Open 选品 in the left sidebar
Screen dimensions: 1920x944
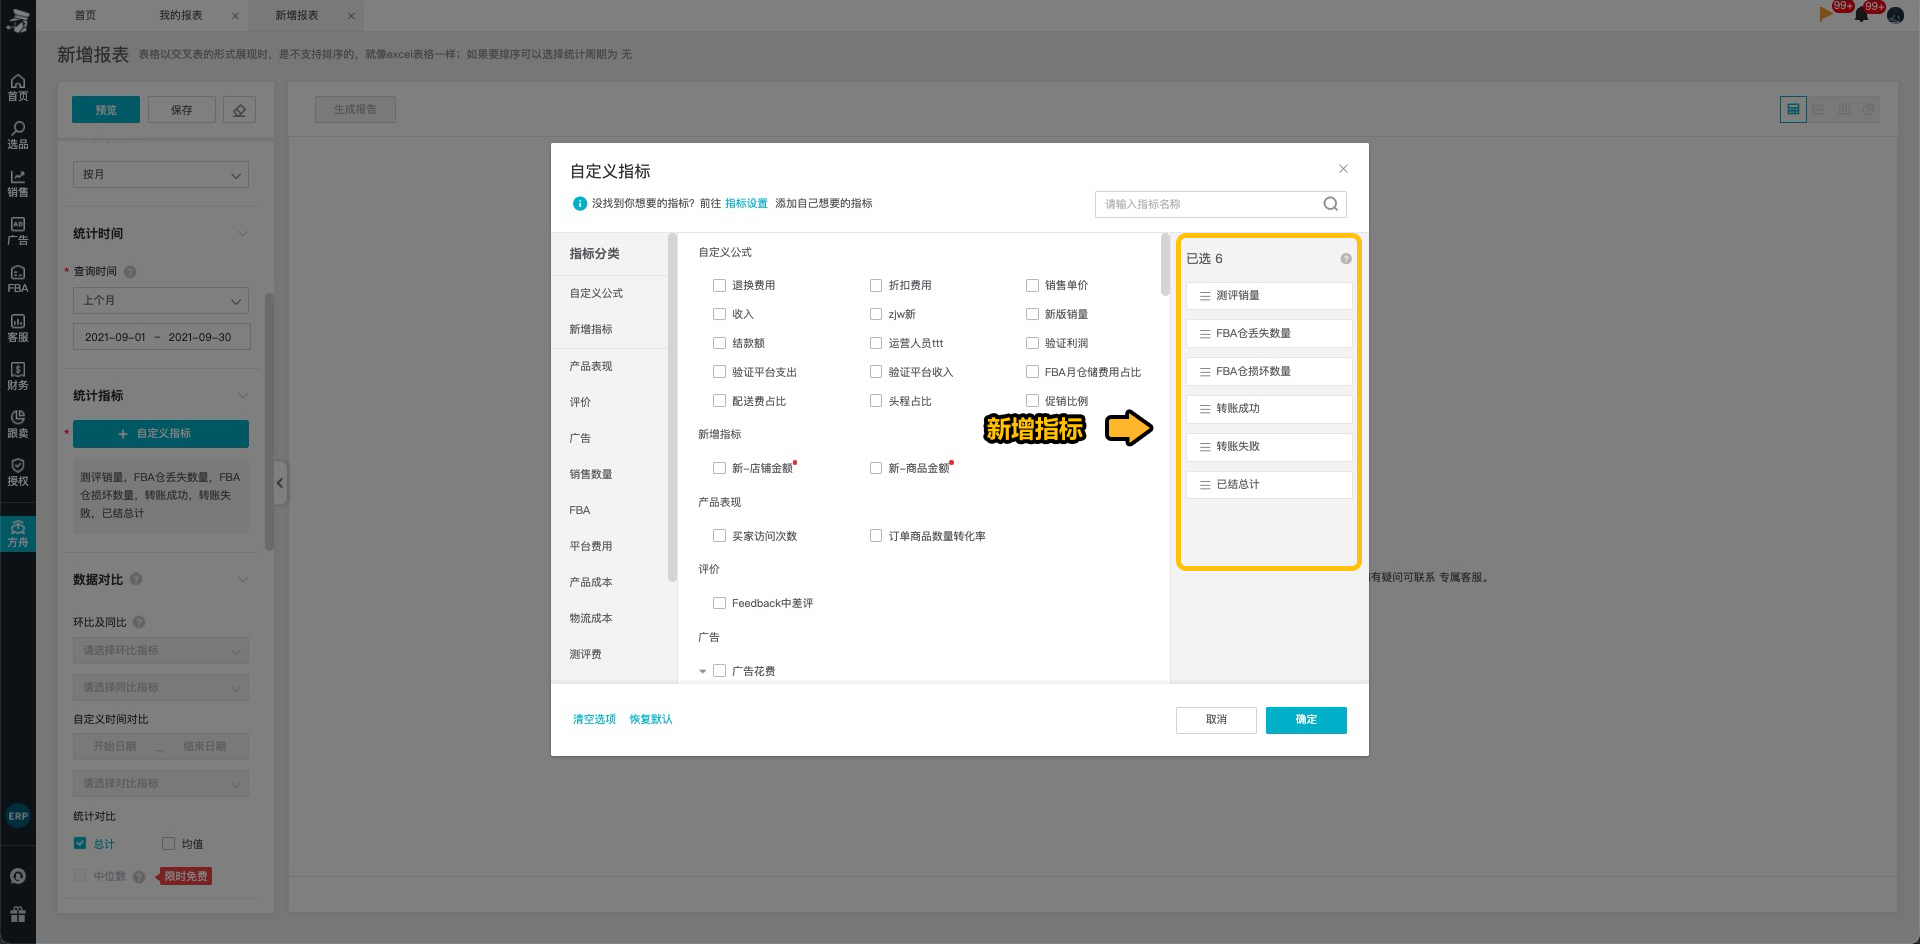click(18, 135)
